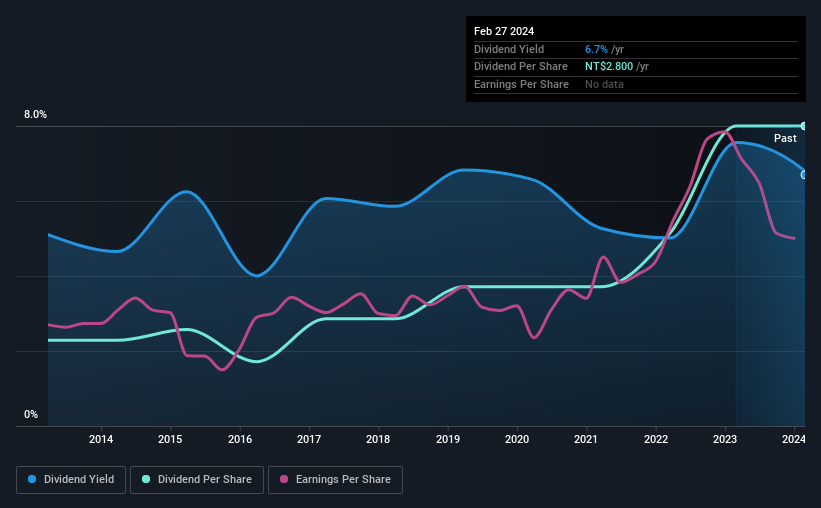Toggle the Earnings Per Share legend series
821x508 pixels.
(x=335, y=480)
